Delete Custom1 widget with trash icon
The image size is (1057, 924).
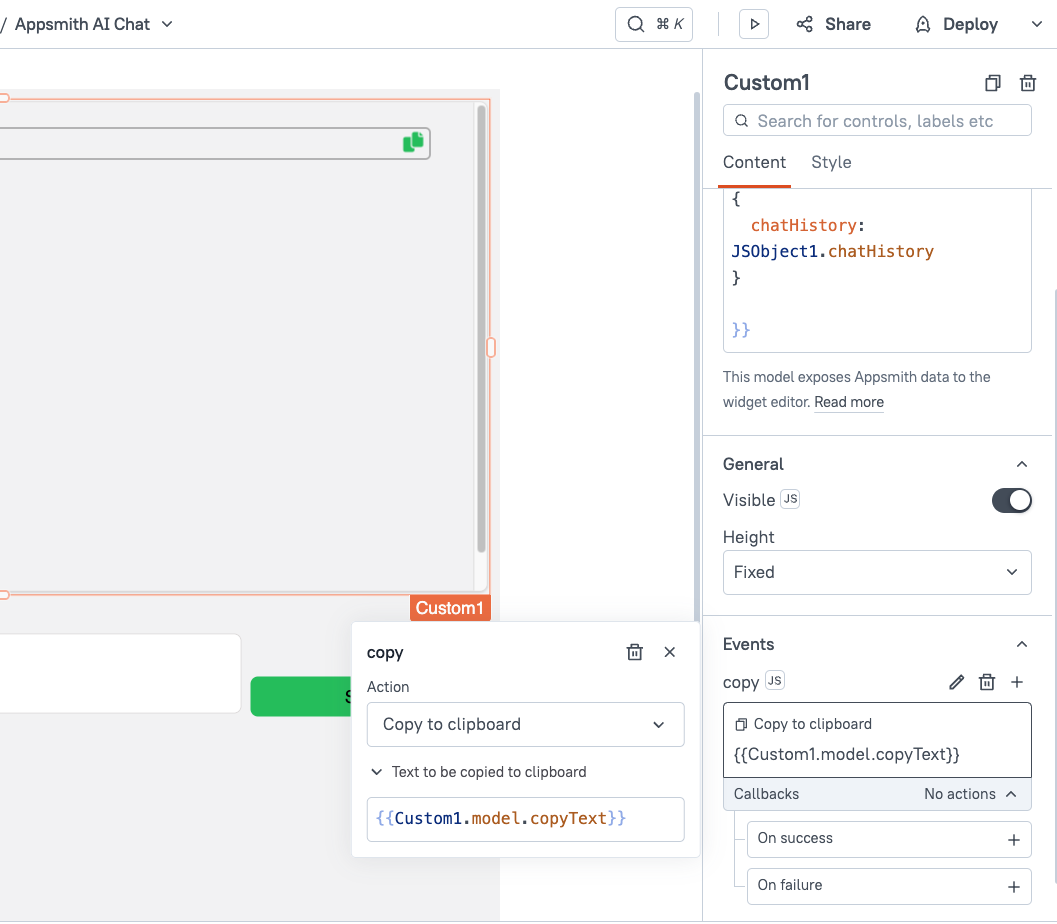tap(1028, 83)
